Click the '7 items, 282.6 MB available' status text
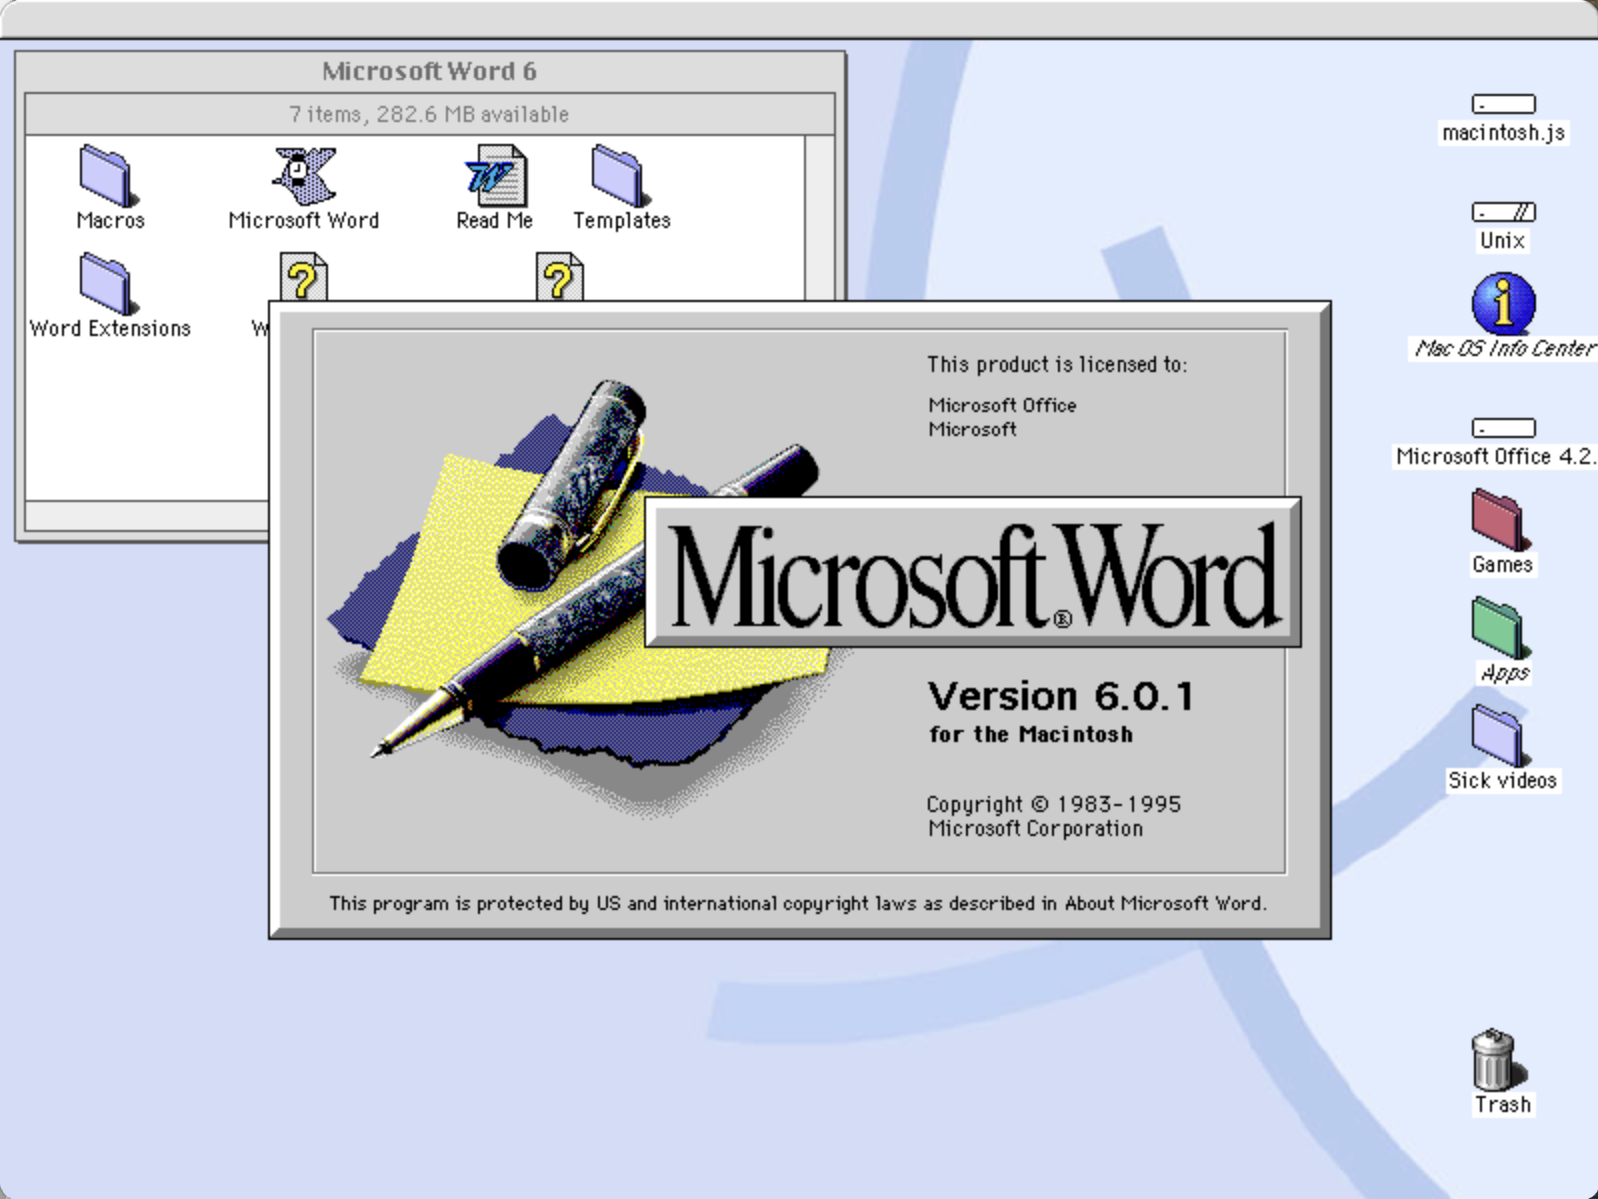Viewport: 1598px width, 1199px height. (x=429, y=114)
